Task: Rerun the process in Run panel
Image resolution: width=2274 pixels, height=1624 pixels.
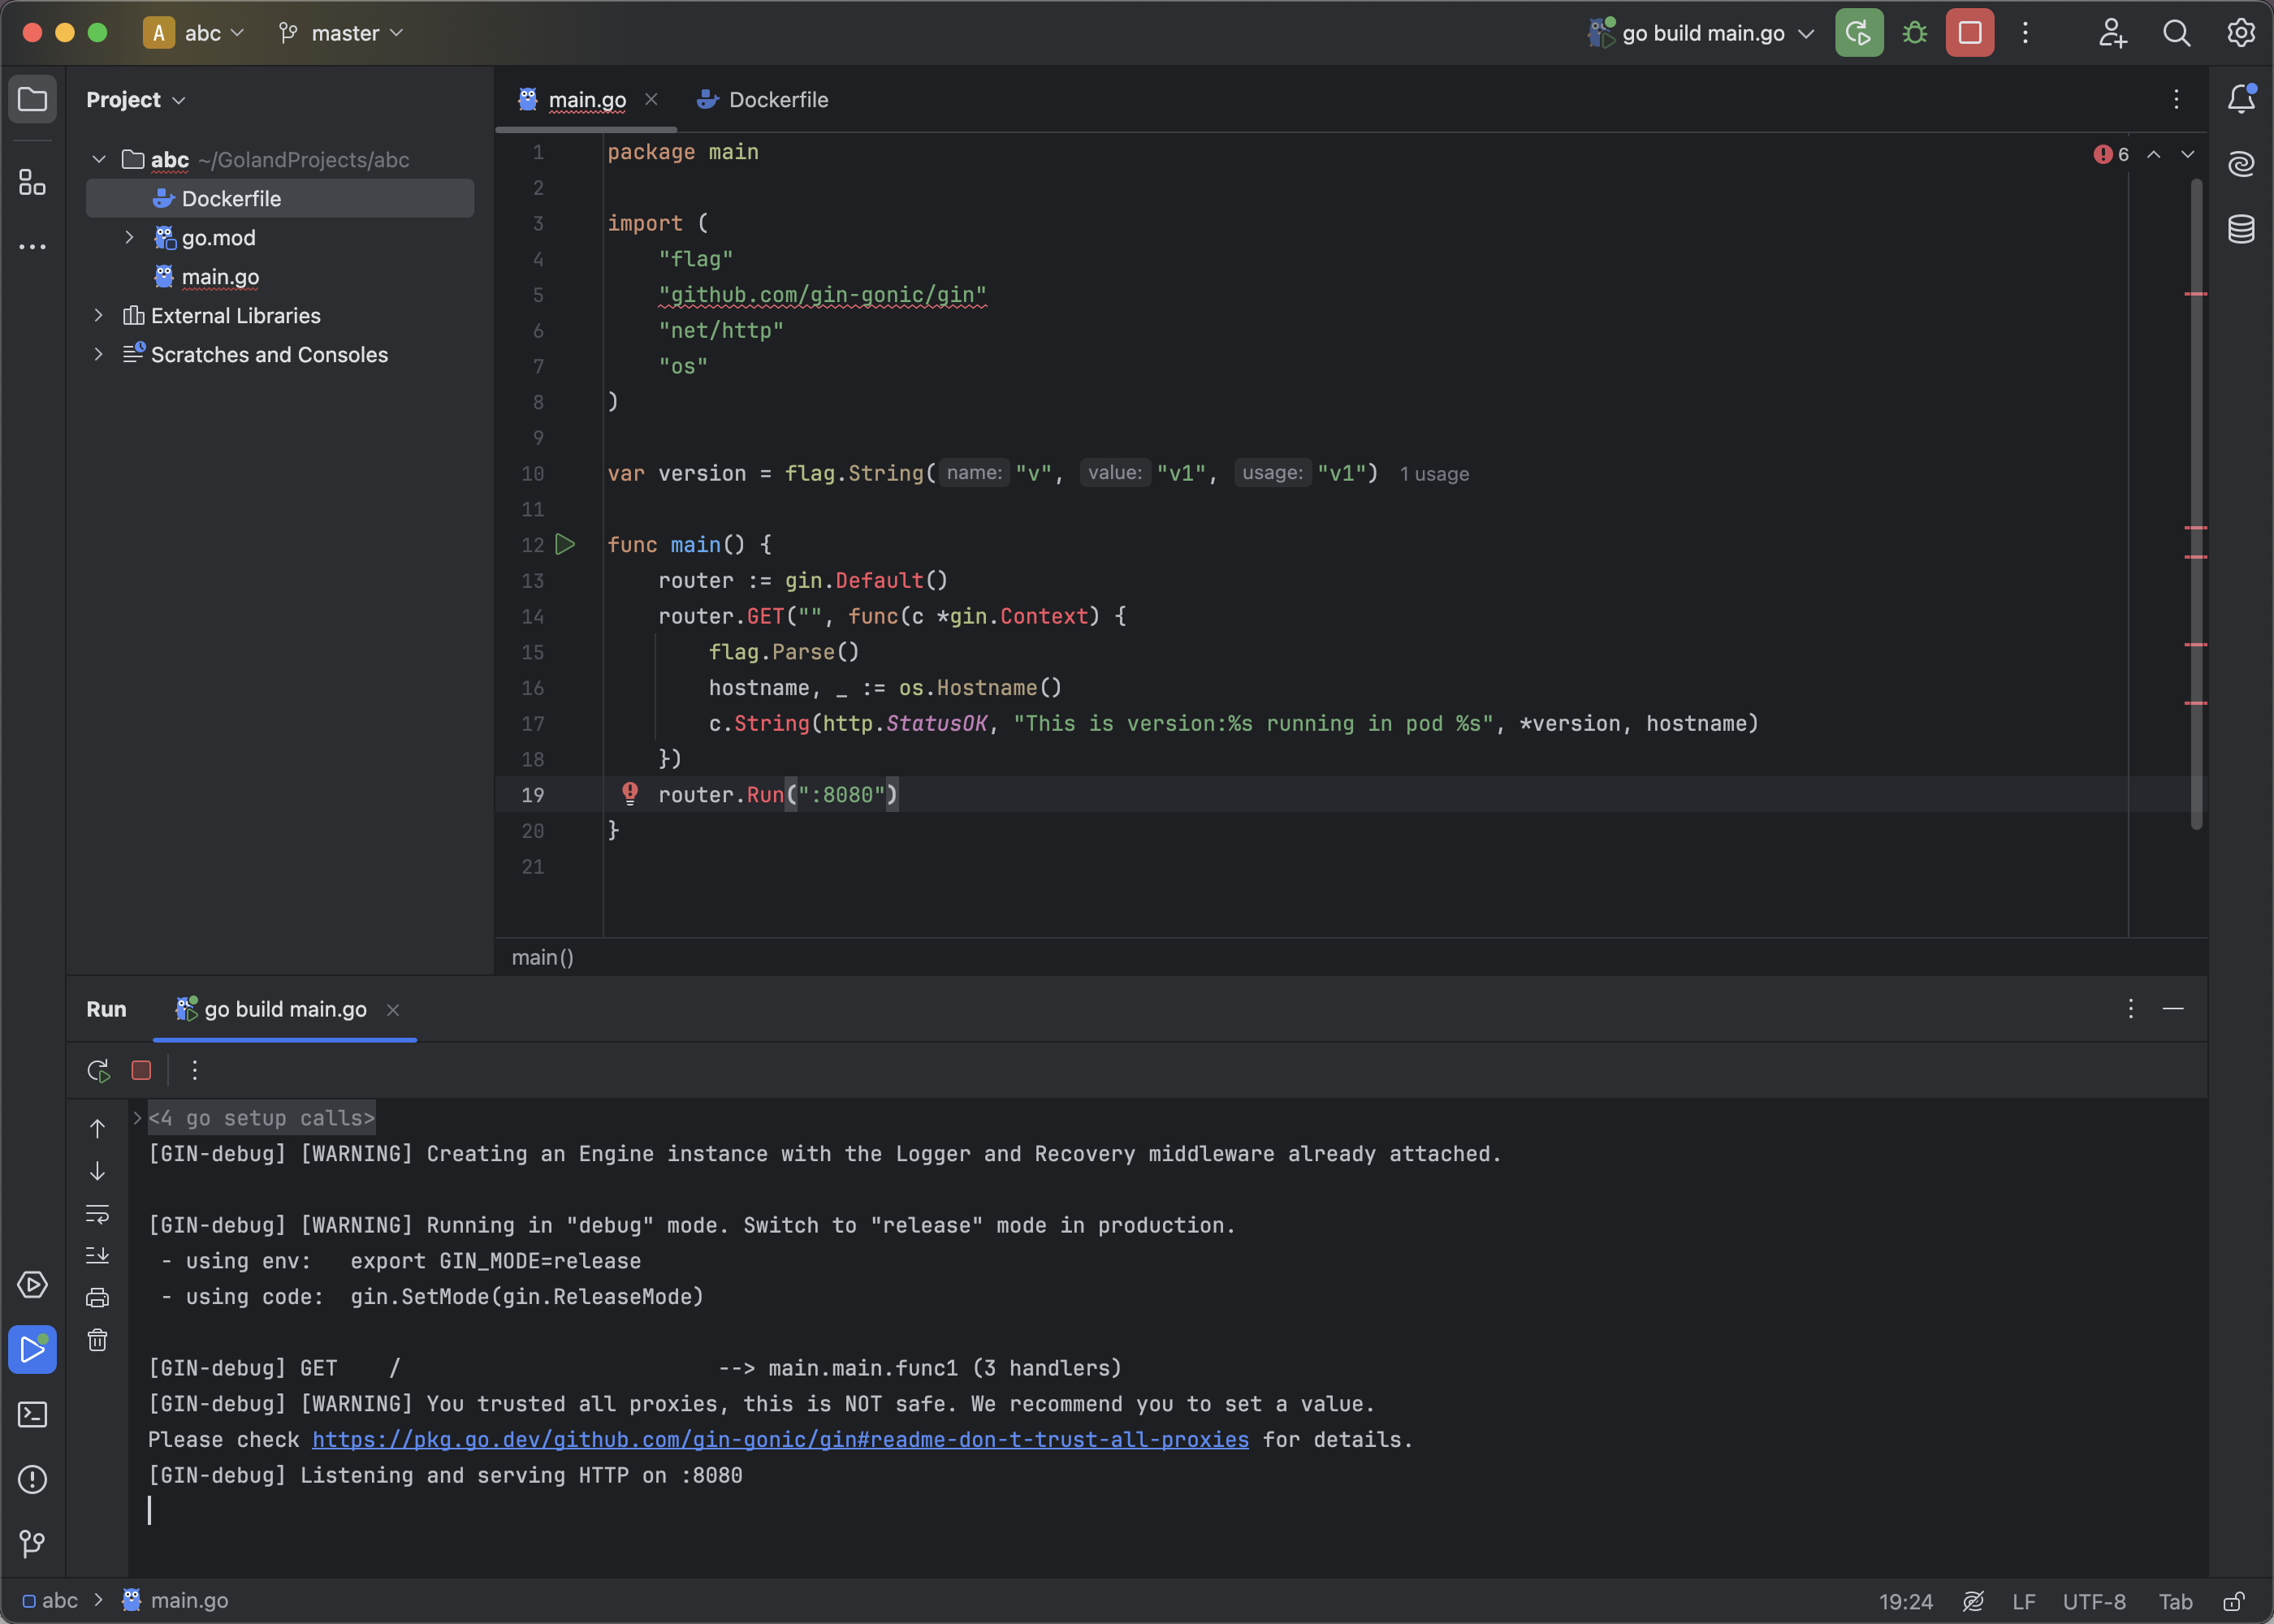Action: coord(98,1071)
